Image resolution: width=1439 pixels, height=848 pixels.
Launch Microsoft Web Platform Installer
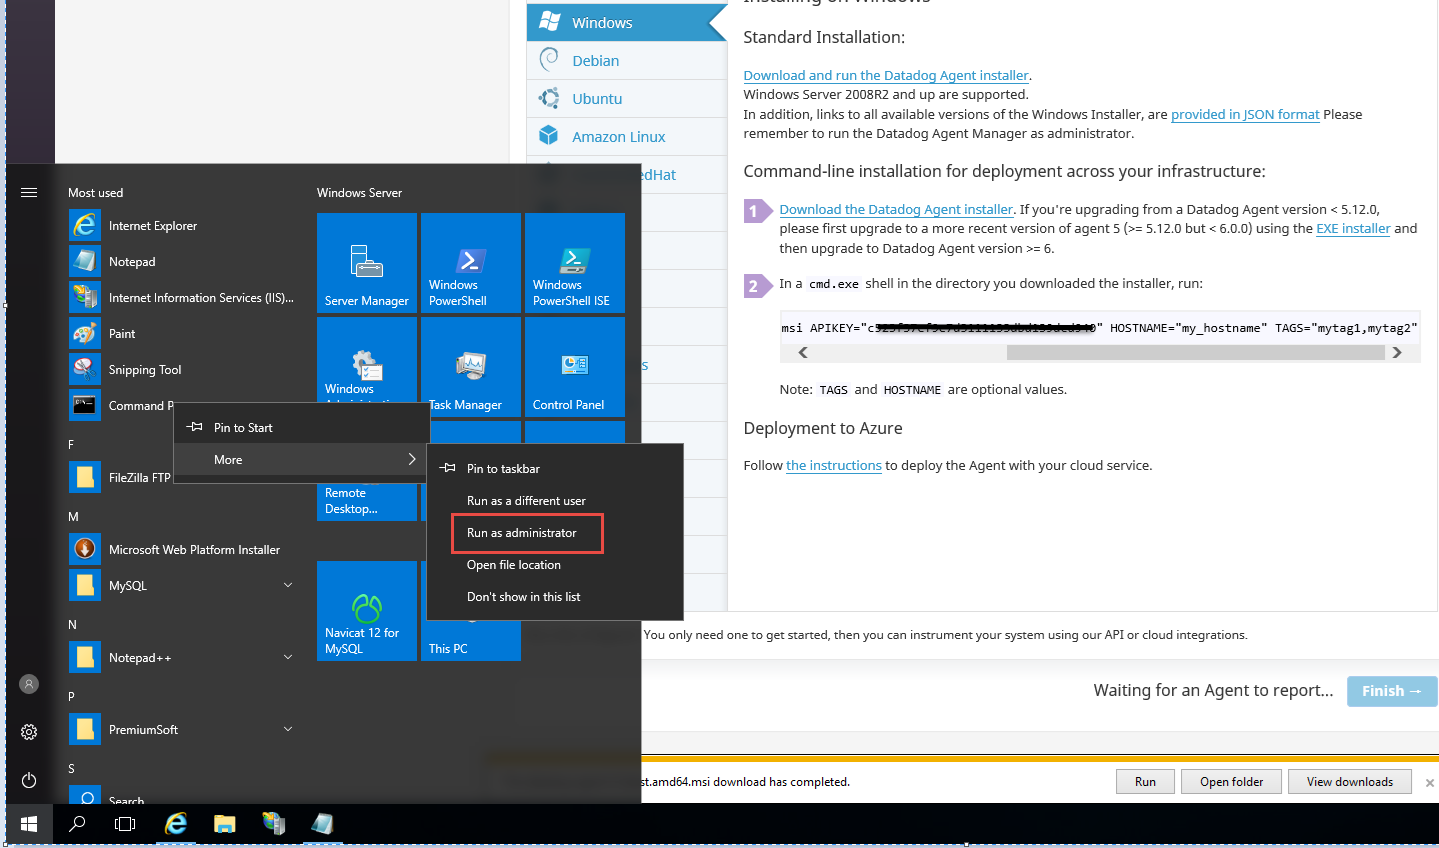[180, 550]
